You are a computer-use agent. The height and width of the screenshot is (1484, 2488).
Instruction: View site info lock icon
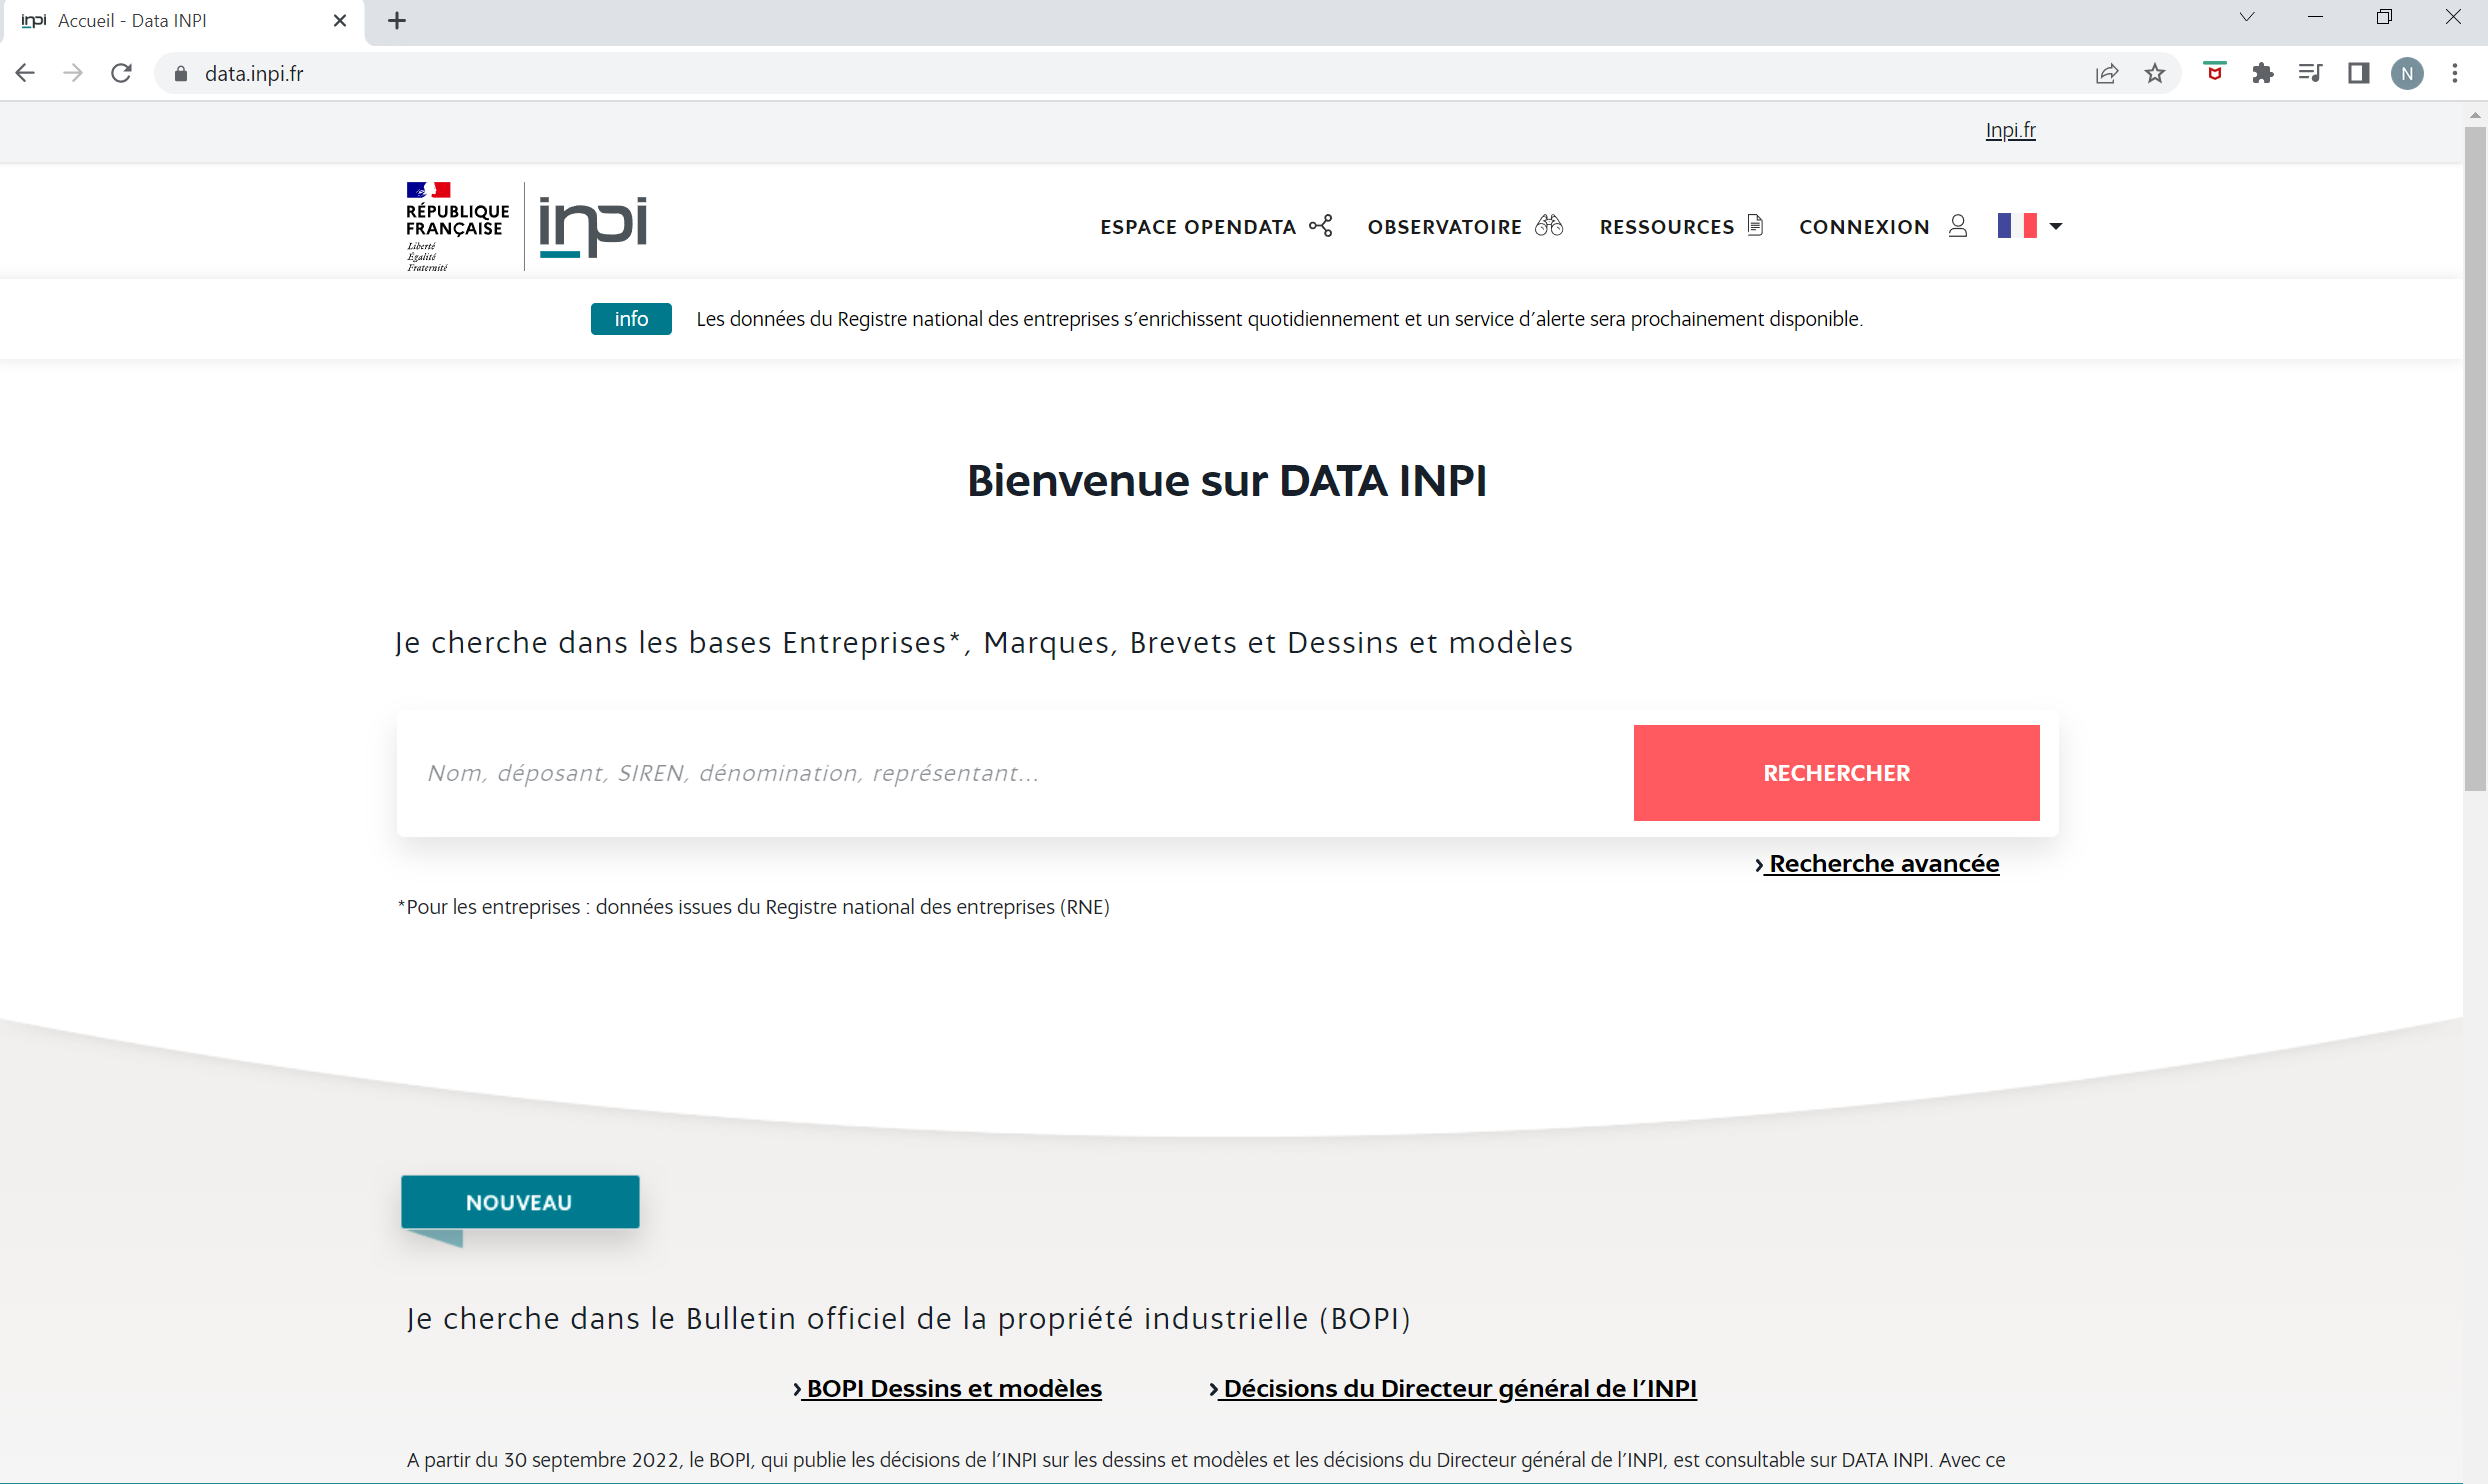[x=181, y=73]
